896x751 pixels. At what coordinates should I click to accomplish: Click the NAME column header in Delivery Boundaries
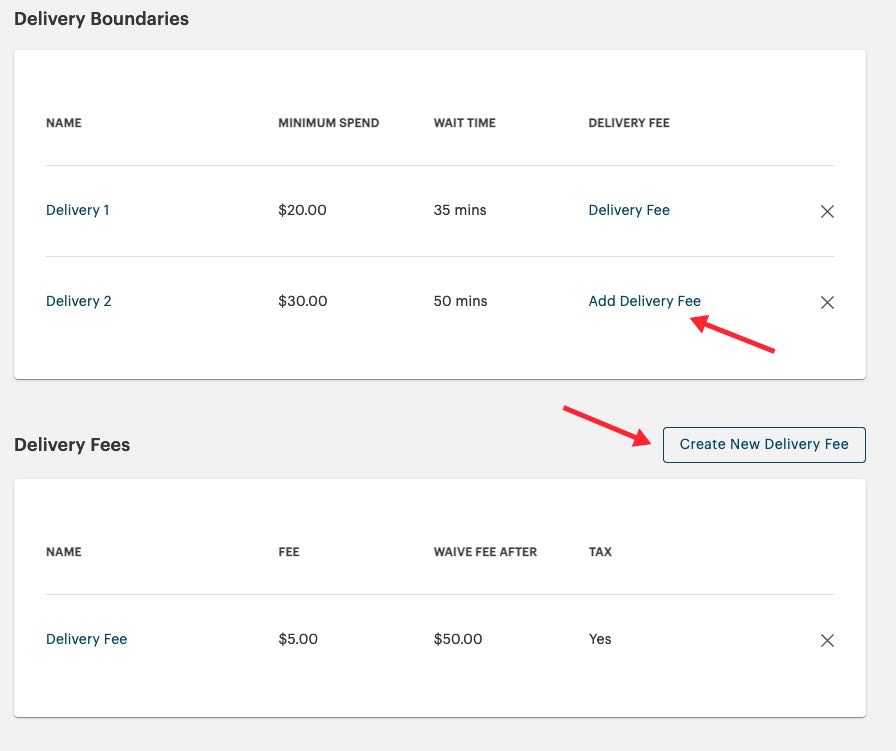[x=63, y=123]
